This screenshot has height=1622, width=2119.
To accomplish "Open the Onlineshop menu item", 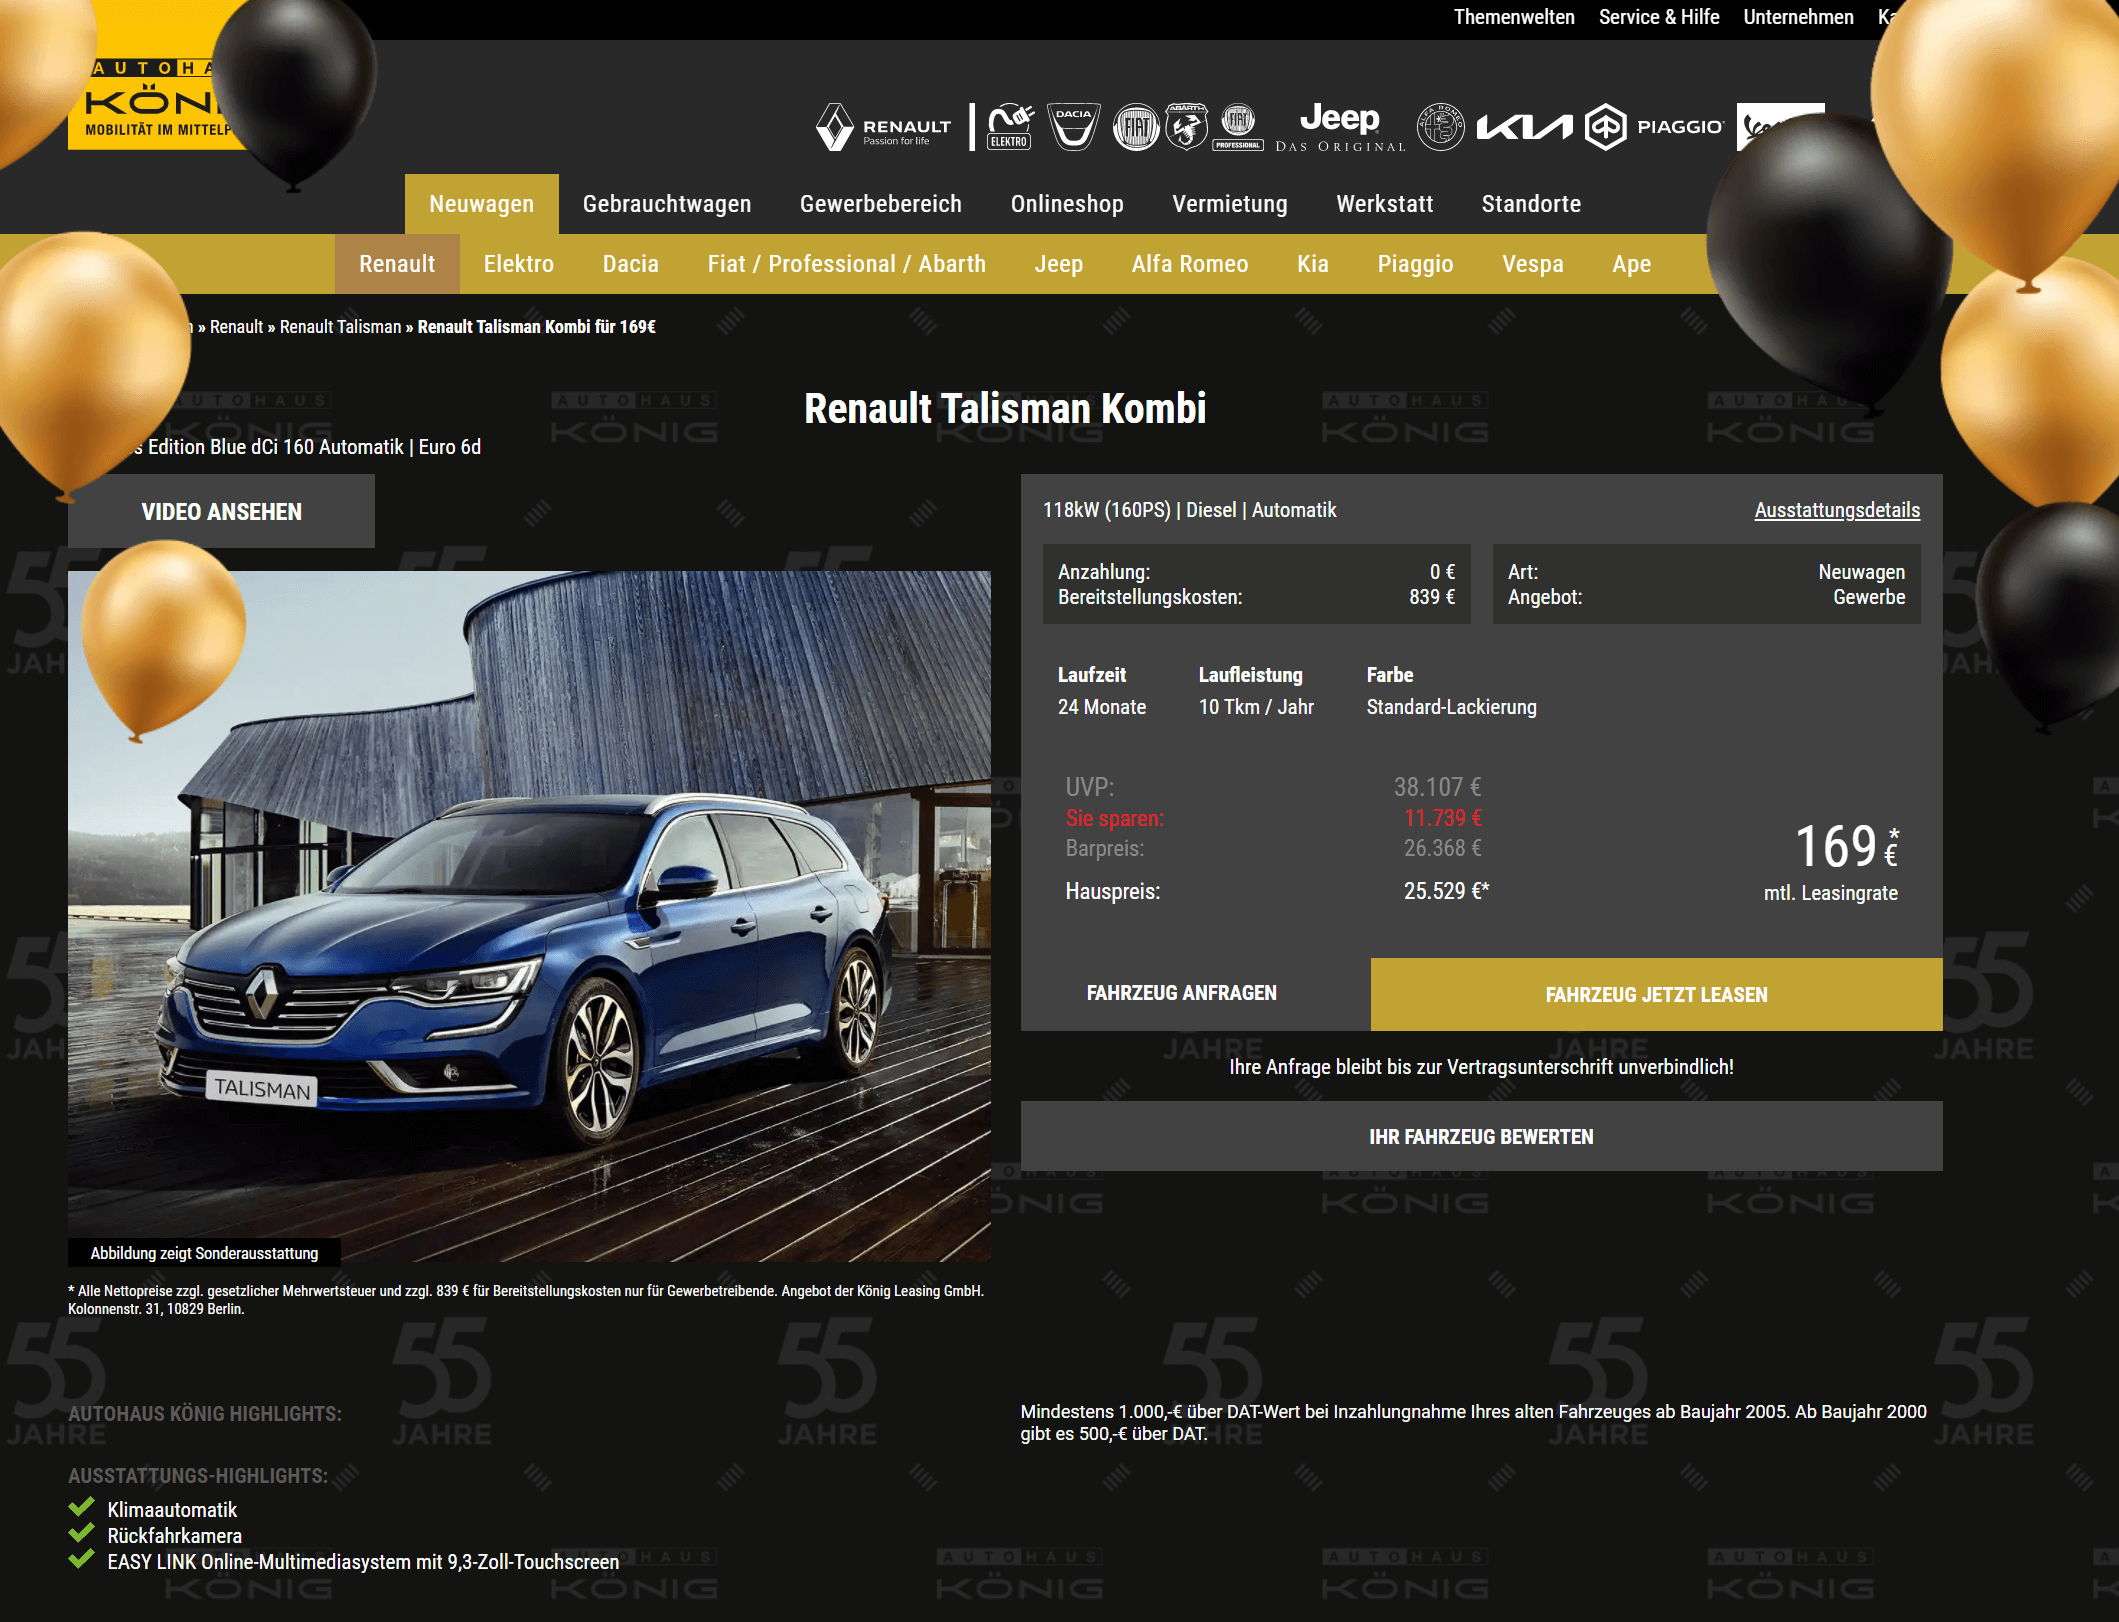I will (1067, 204).
